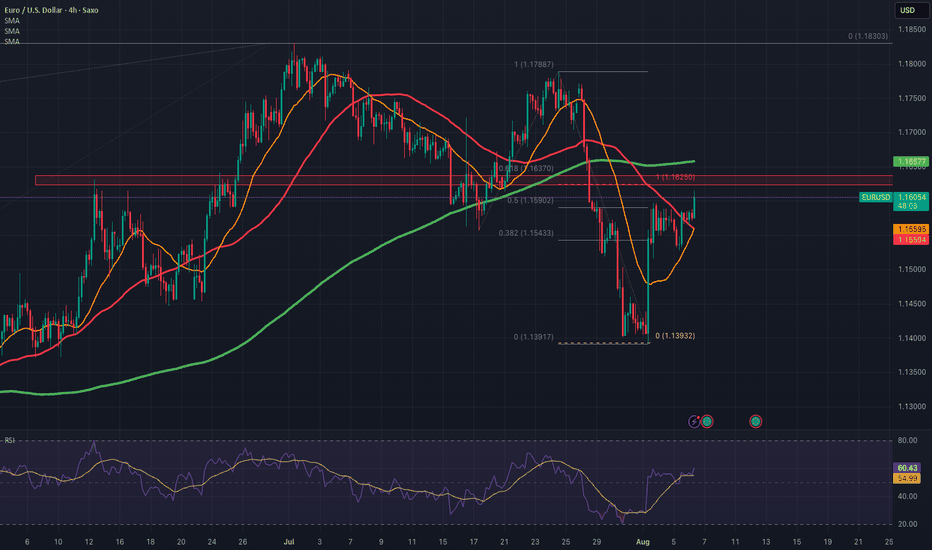This screenshot has height=550, width=932.
Task: Select the Fibonacci label 0 (1.18303)
Action: pos(868,36)
